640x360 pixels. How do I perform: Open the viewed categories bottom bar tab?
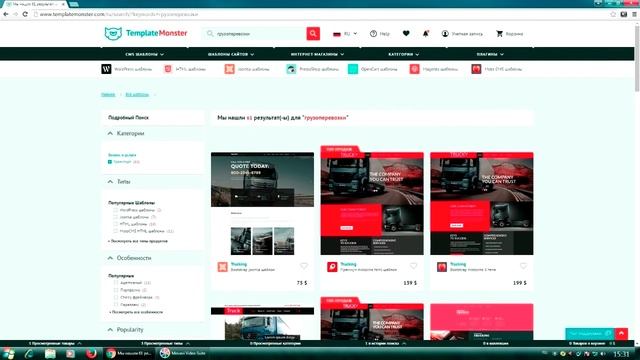coord(275,343)
